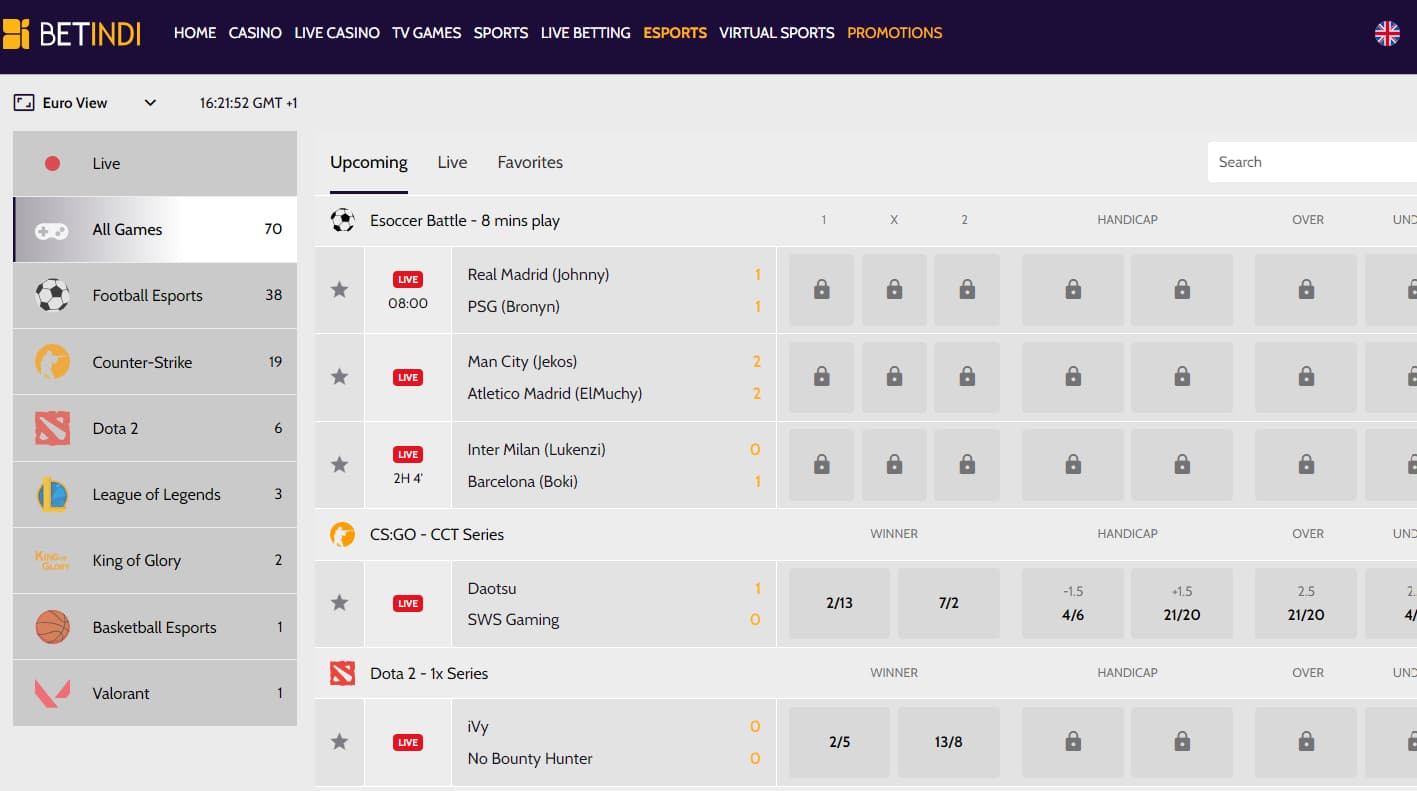Click the soccer ball icon for Football Esports

[x=52, y=295]
